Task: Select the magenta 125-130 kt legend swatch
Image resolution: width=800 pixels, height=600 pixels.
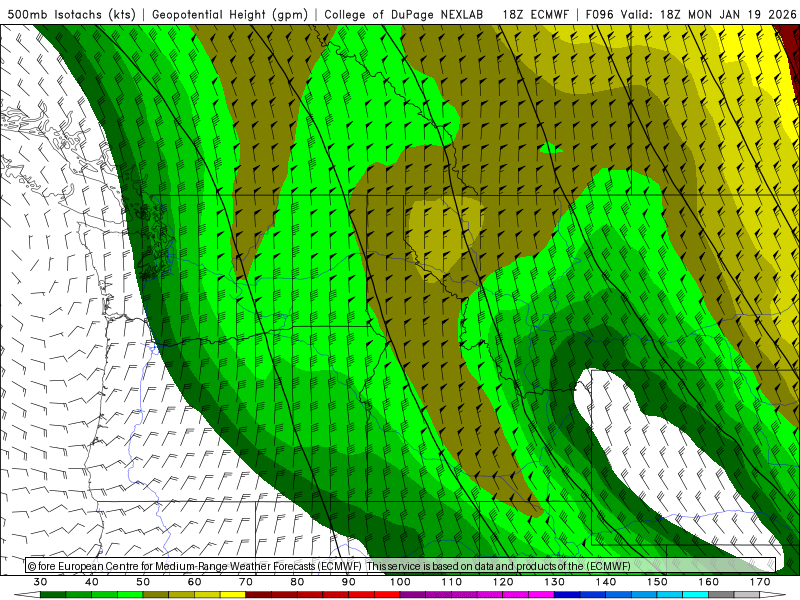Action: 541,595
